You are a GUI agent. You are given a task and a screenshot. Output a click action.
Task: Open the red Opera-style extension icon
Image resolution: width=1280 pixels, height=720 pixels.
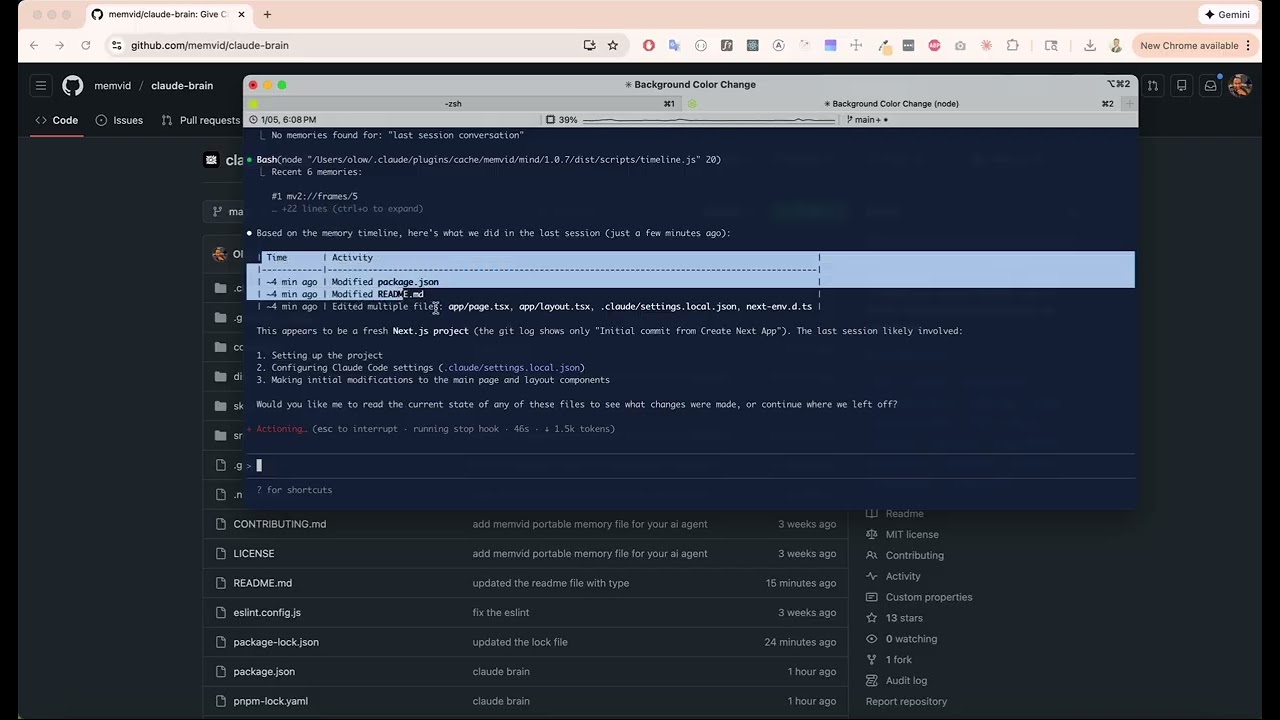click(649, 45)
